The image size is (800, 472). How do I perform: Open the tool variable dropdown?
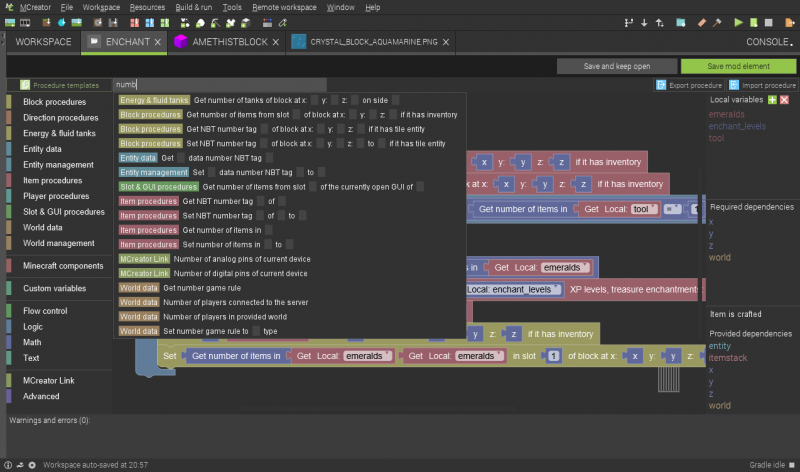(x=644, y=209)
